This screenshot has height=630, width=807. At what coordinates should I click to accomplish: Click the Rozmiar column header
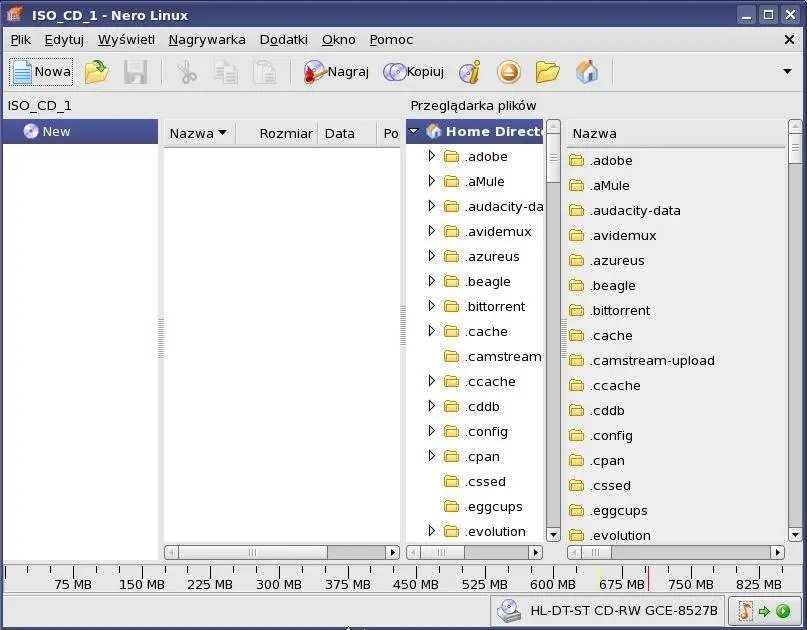point(277,133)
